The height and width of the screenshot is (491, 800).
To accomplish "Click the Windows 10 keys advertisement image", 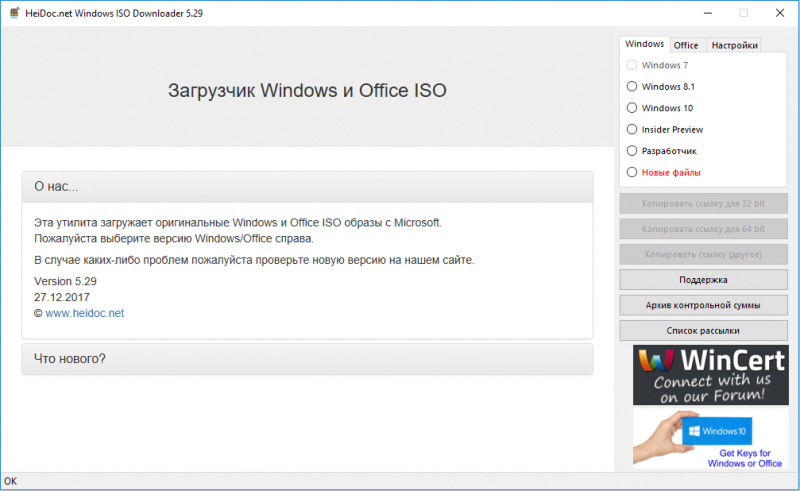I will click(x=711, y=438).
